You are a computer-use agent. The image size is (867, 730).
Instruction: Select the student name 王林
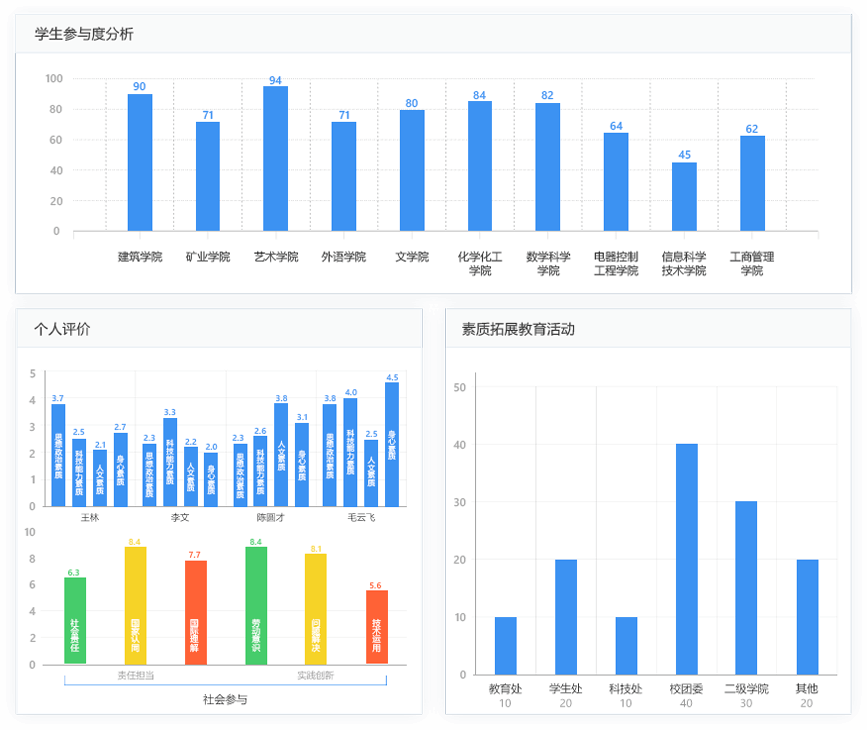click(90, 517)
